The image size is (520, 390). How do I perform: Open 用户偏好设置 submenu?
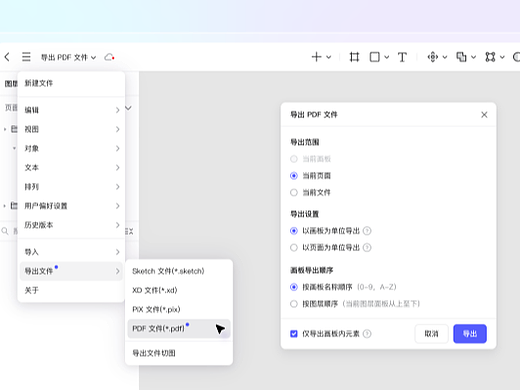(71, 206)
